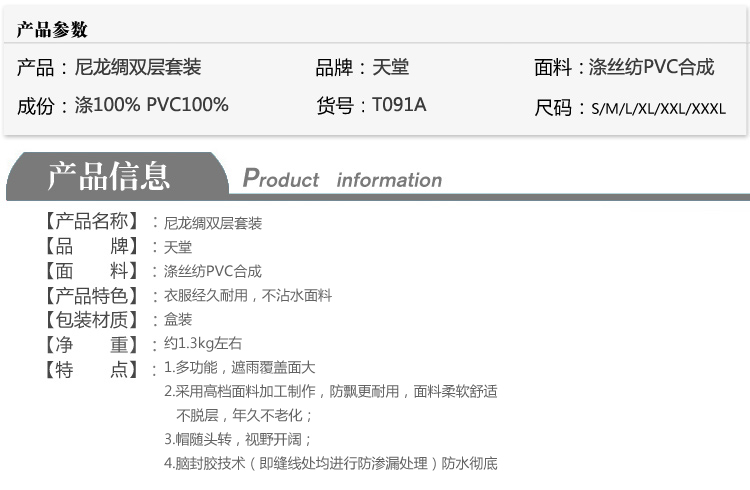The height and width of the screenshot is (490, 750).
Task: Click the 品牌：天堂 text in the parameters box
Action: [362, 68]
